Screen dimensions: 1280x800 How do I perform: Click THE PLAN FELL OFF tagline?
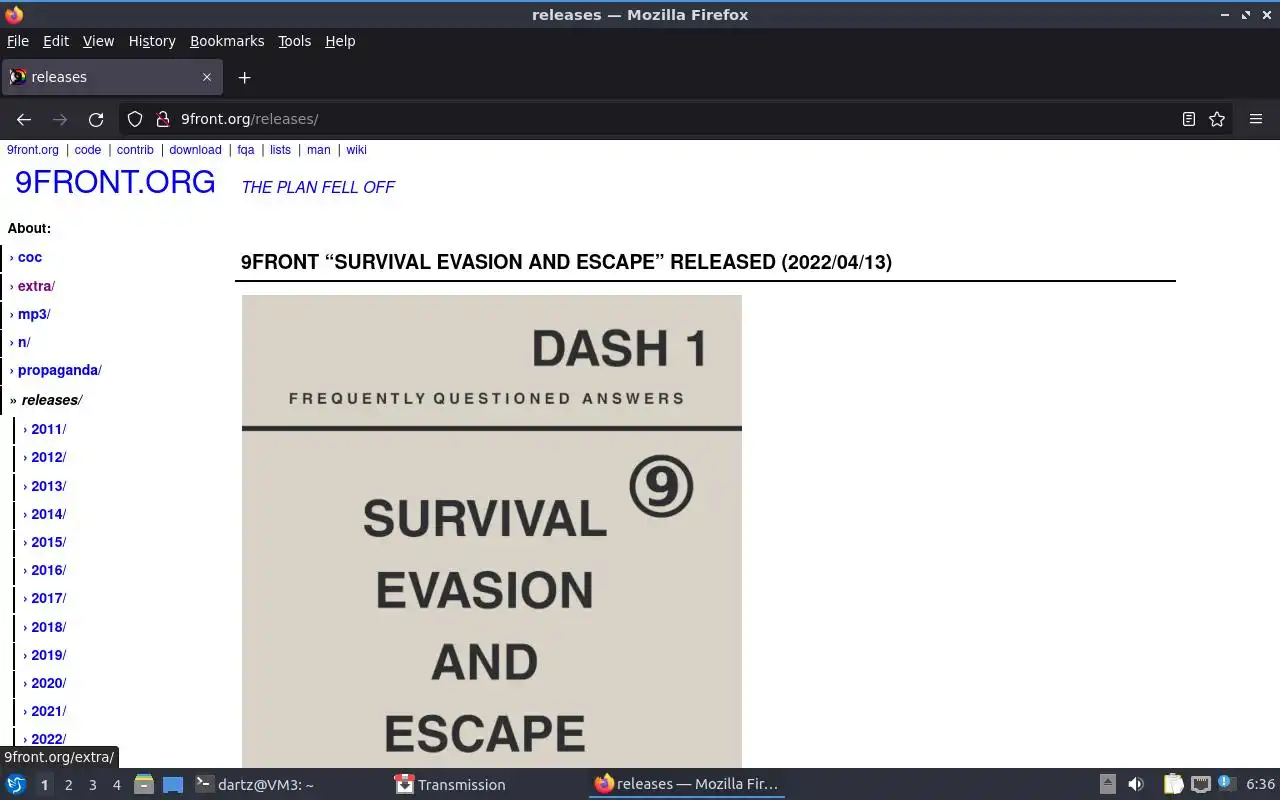[x=318, y=187]
